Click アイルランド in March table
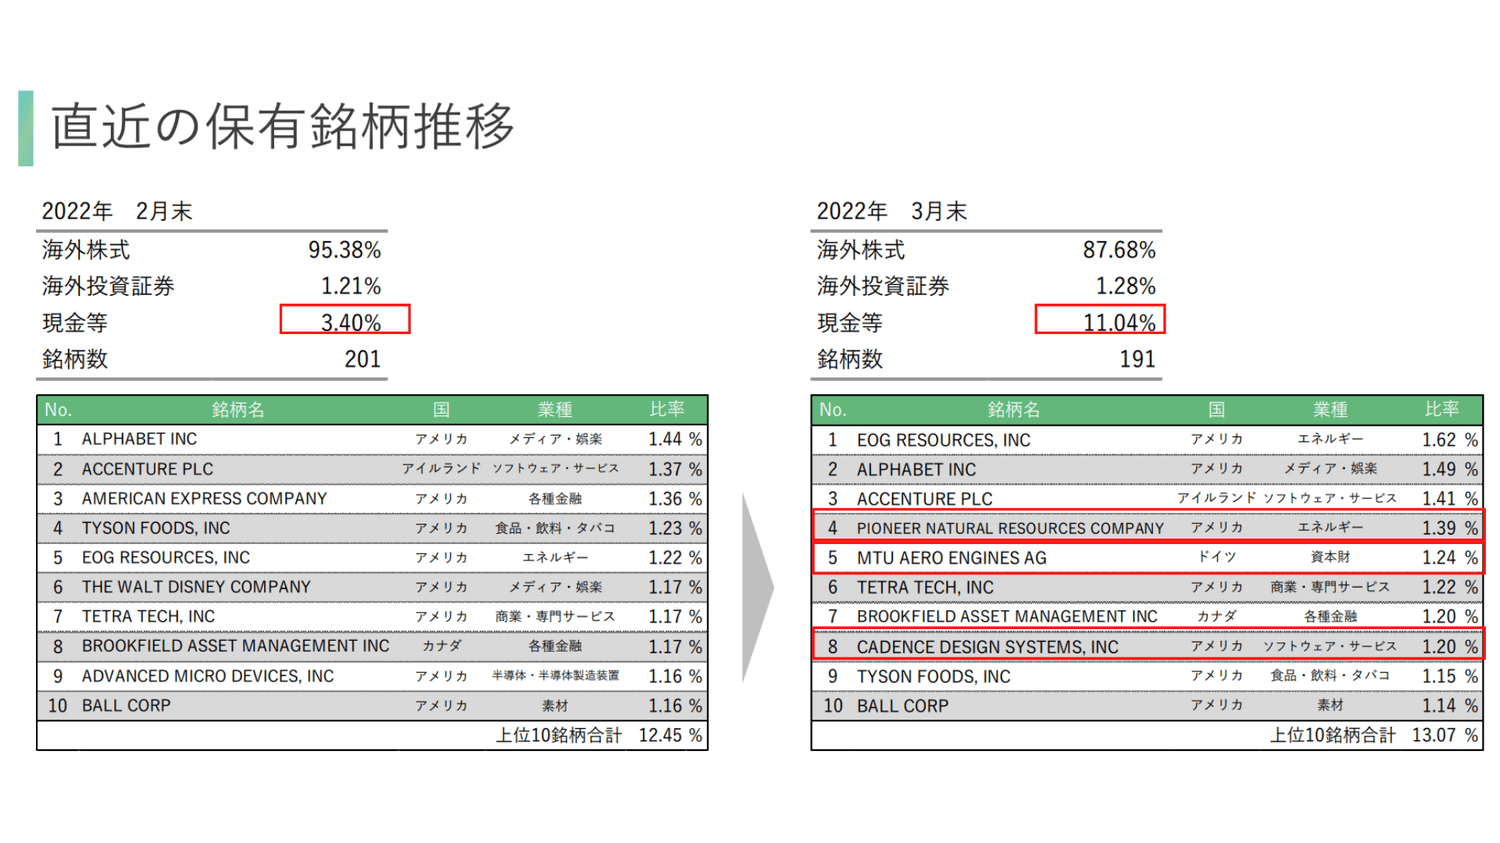This screenshot has height=843, width=1500. 1216,498
